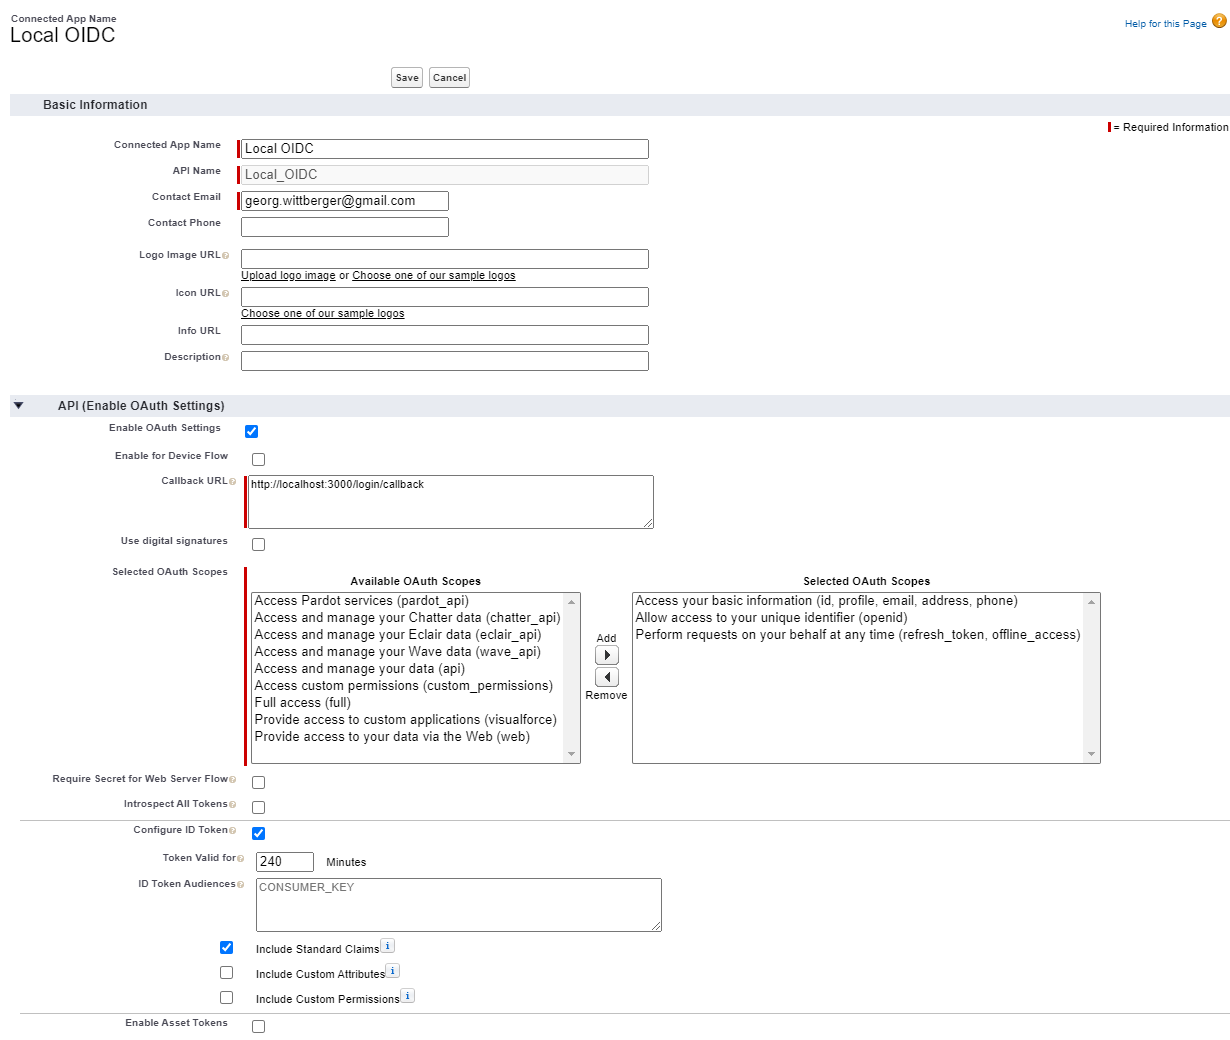Check Include Custom Attributes
Image resolution: width=1230 pixels, height=1040 pixels.
tap(226, 973)
